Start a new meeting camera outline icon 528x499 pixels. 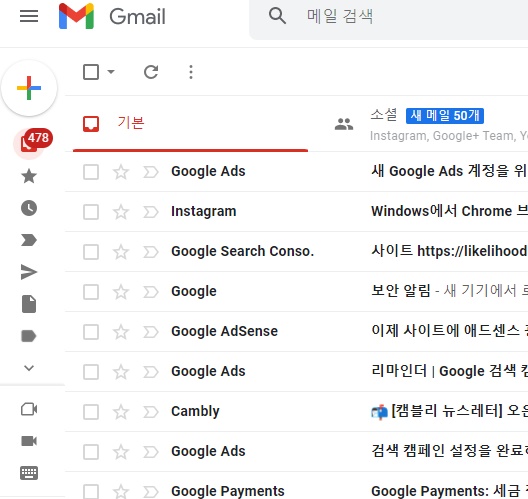tap(29, 409)
